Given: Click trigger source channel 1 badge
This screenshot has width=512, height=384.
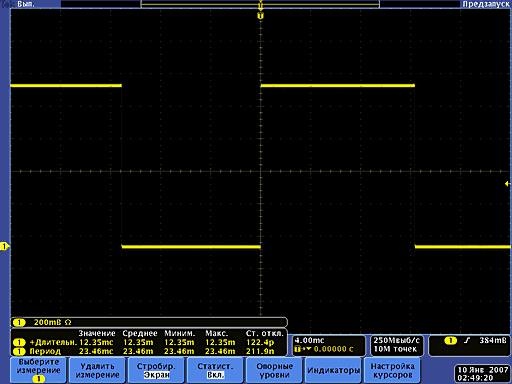Looking at the screenshot, I should [x=451, y=340].
